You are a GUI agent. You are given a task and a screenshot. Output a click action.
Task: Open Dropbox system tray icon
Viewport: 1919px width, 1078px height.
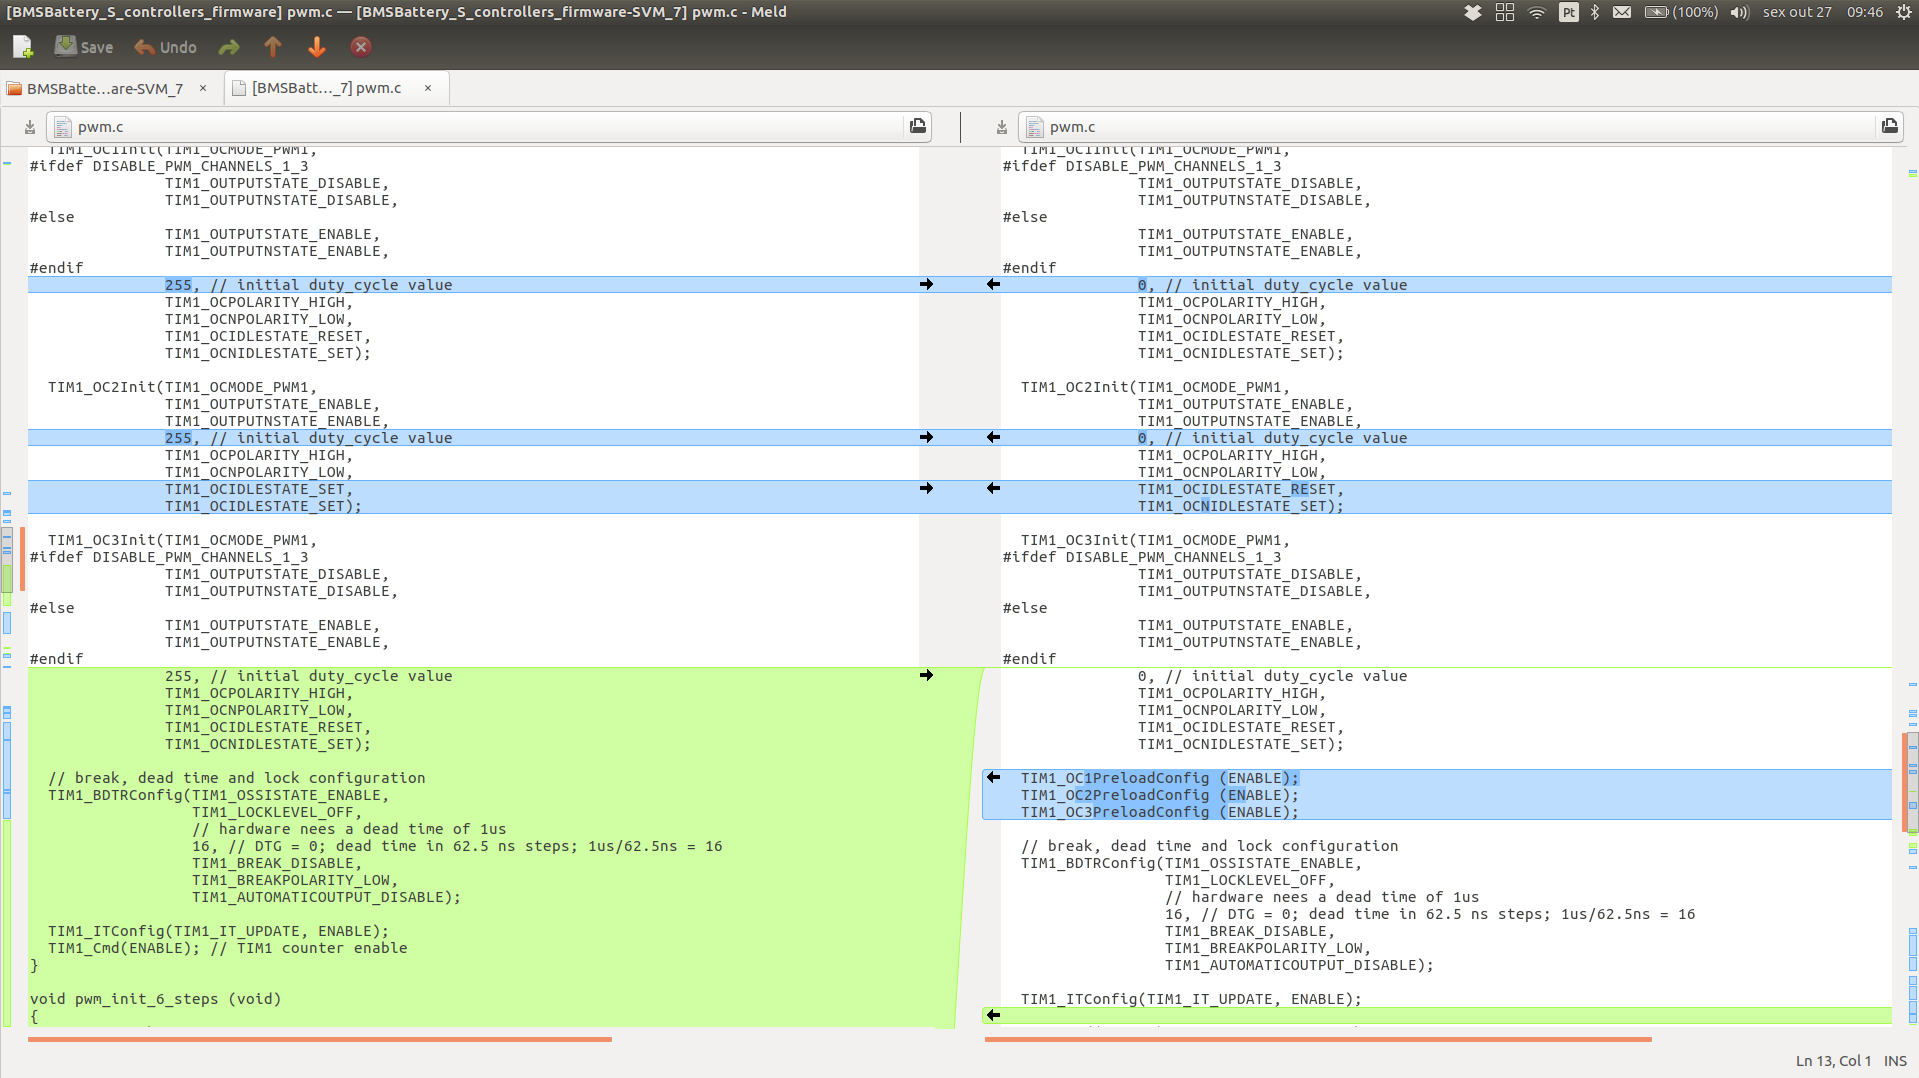point(1473,12)
